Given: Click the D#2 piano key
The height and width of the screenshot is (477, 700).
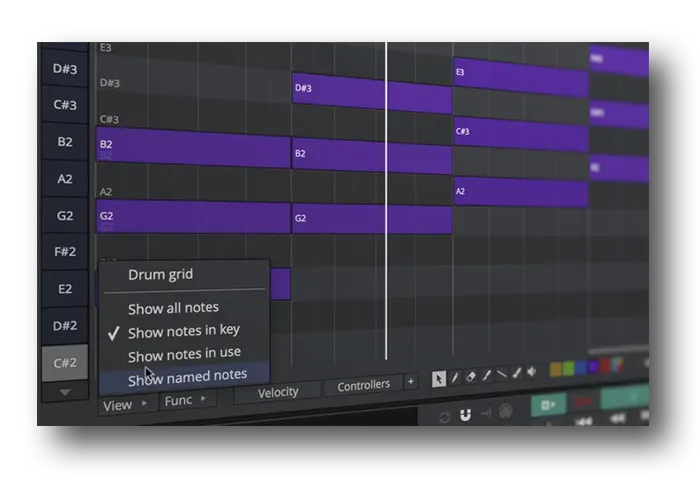Looking at the screenshot, I should pyautogui.click(x=65, y=326).
